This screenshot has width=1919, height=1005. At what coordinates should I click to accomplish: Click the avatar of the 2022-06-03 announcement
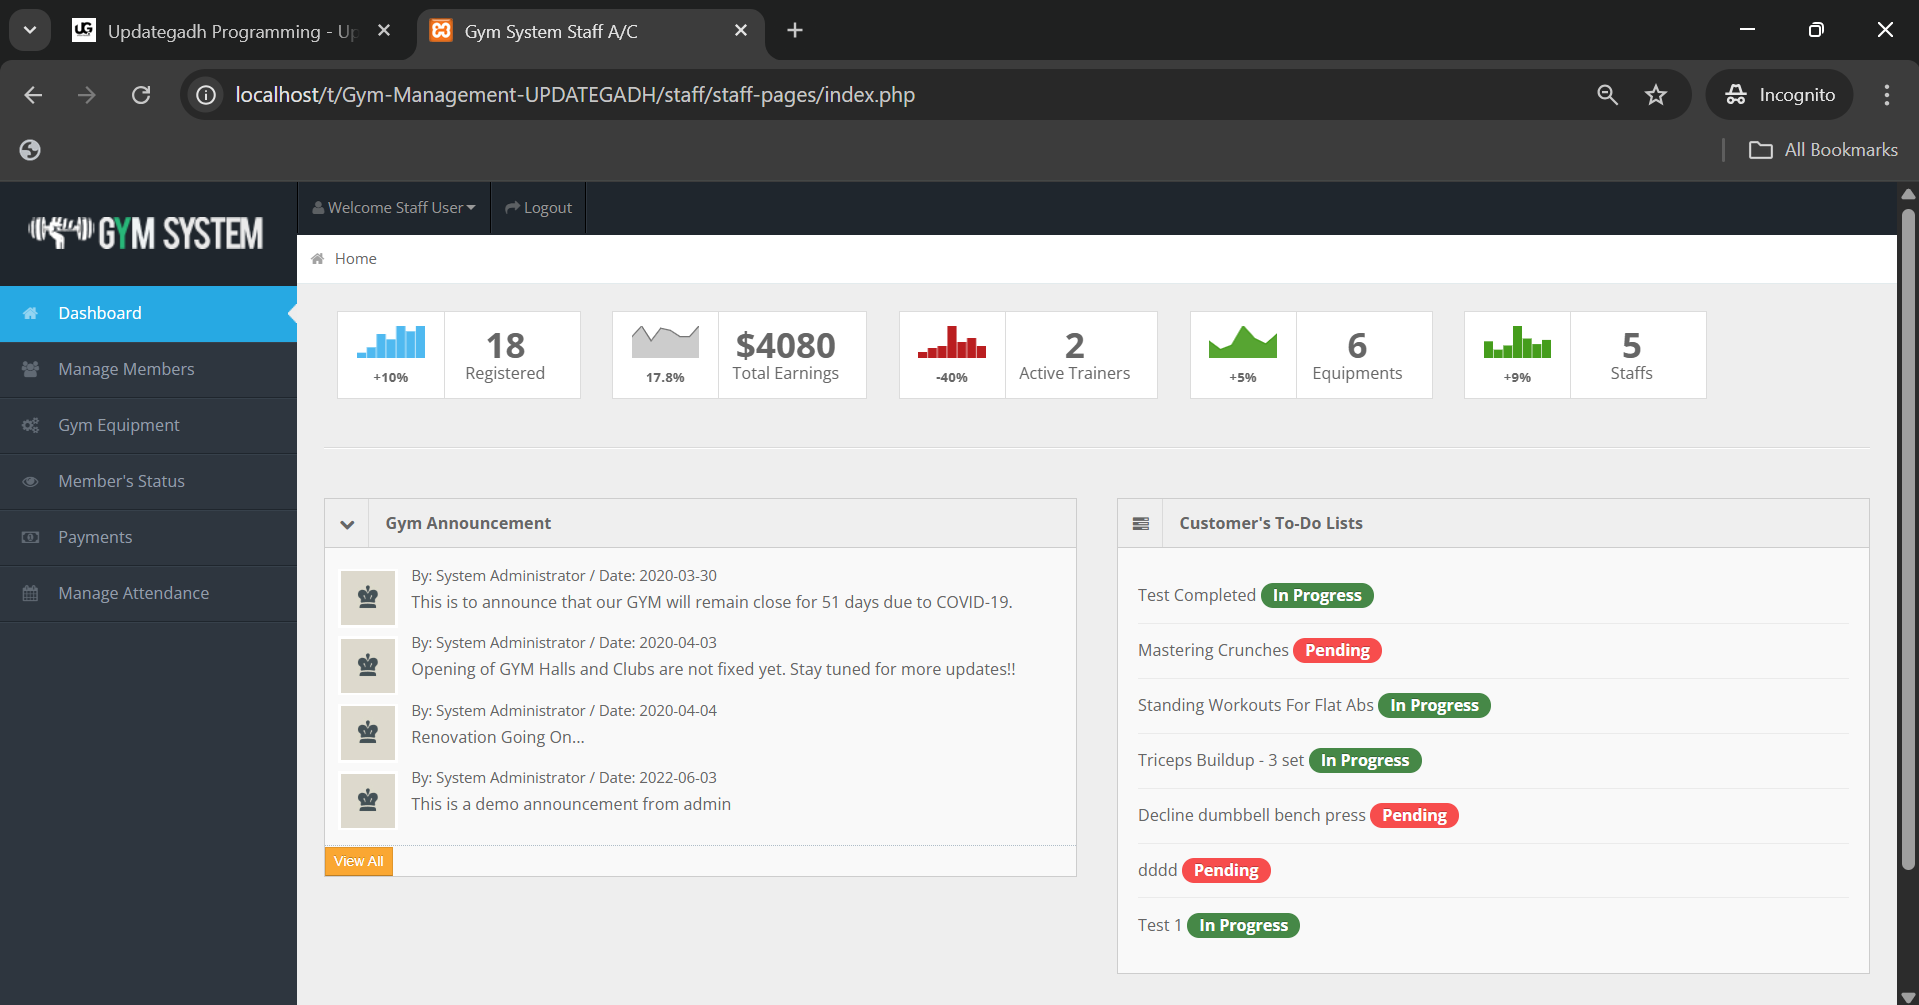point(368,800)
